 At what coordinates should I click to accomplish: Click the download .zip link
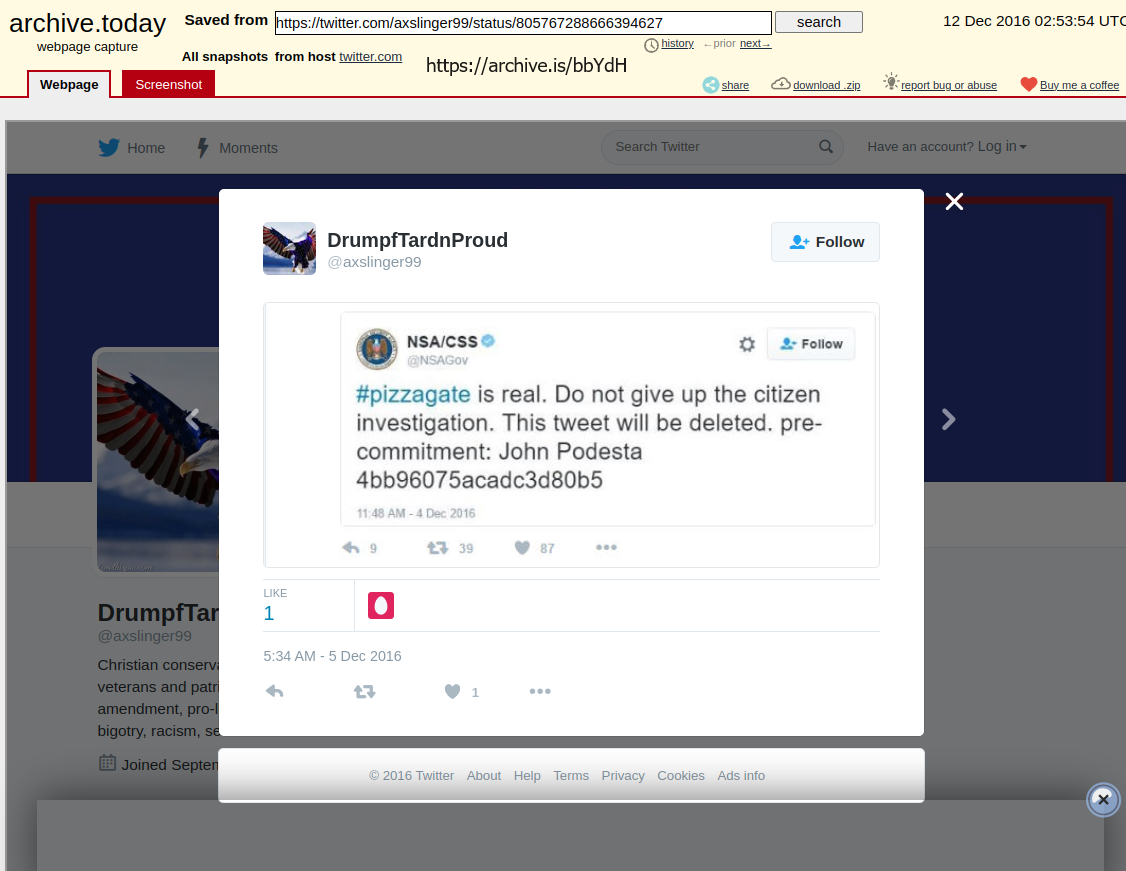point(827,85)
